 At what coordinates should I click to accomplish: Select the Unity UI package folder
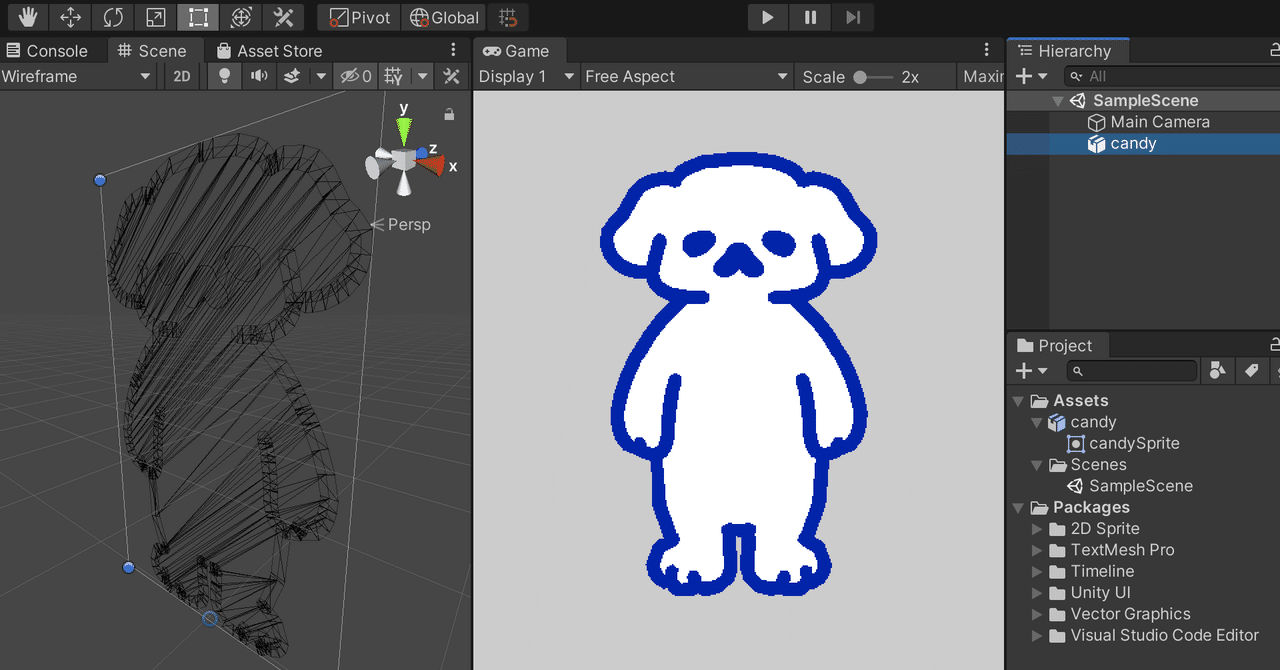coord(1090,593)
